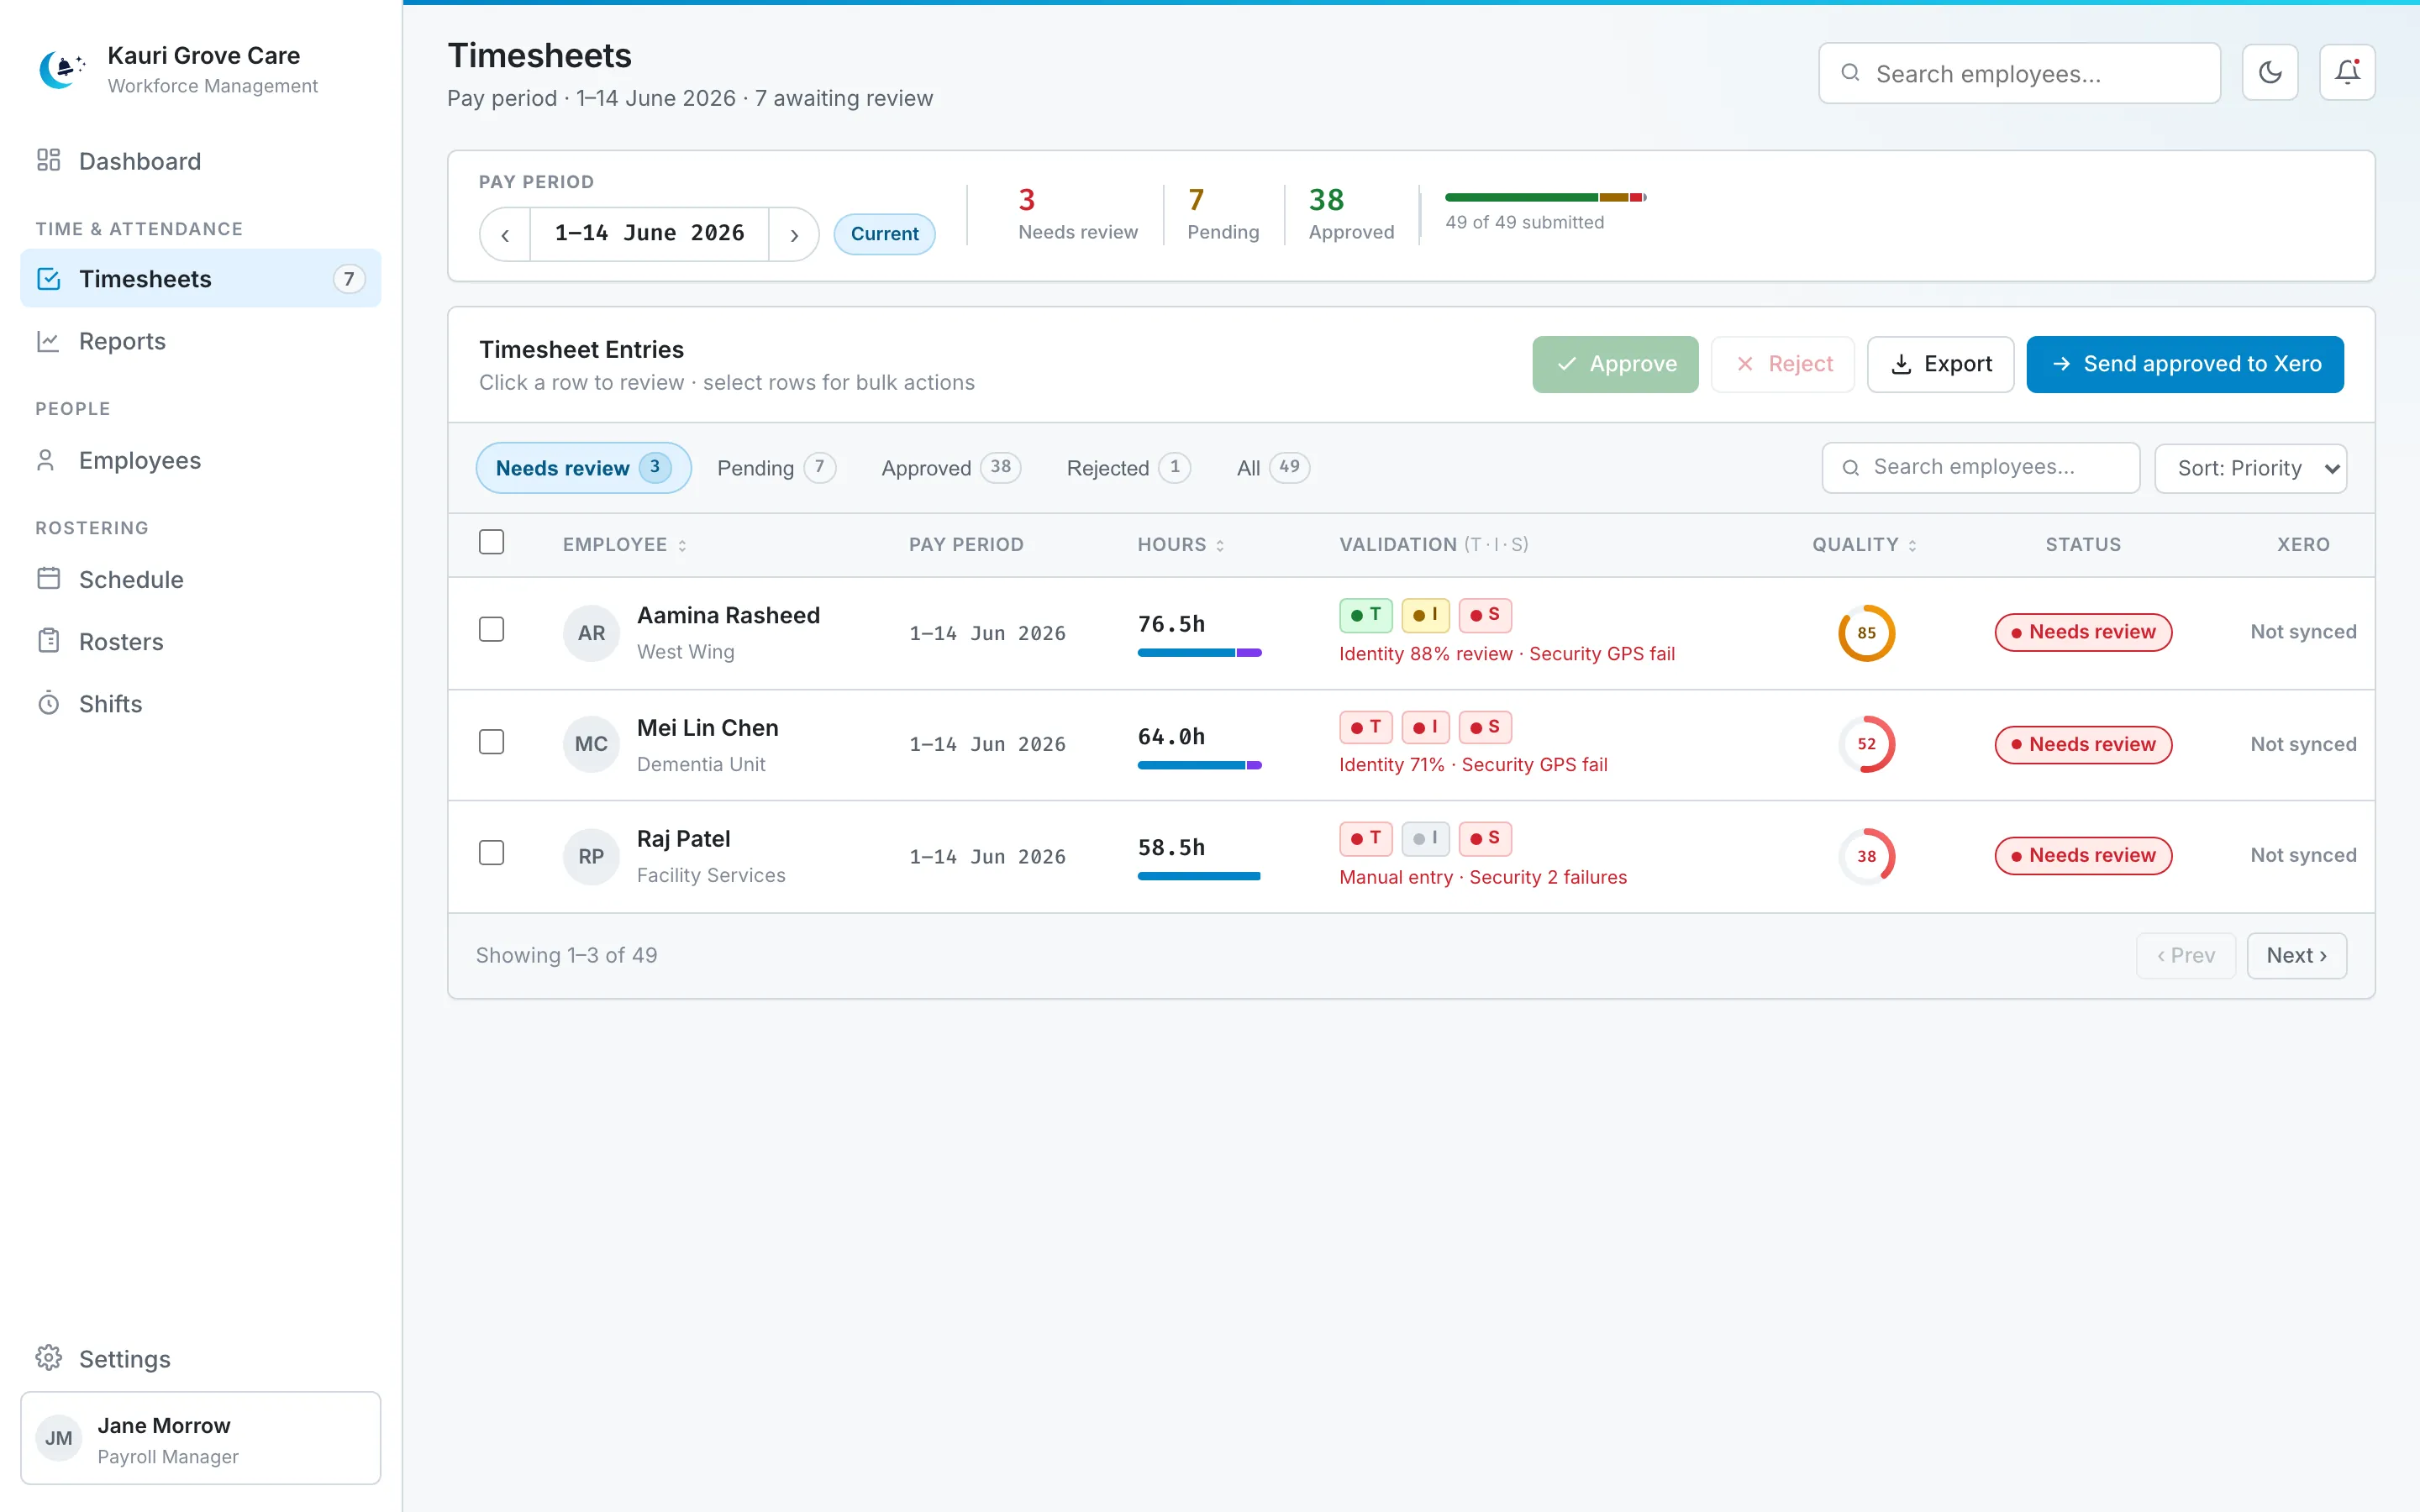Open Dashboard from the sidebar
This screenshot has height=1512, width=2420.
pos(200,161)
